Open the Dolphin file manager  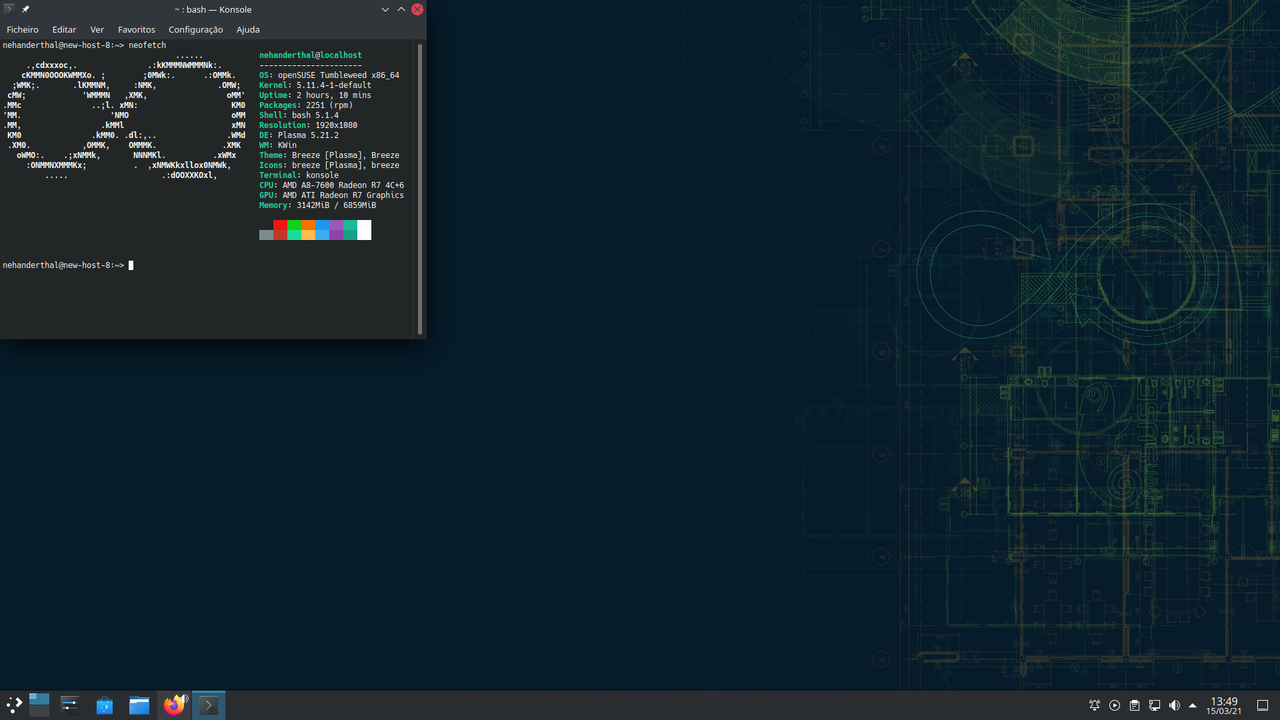click(139, 705)
